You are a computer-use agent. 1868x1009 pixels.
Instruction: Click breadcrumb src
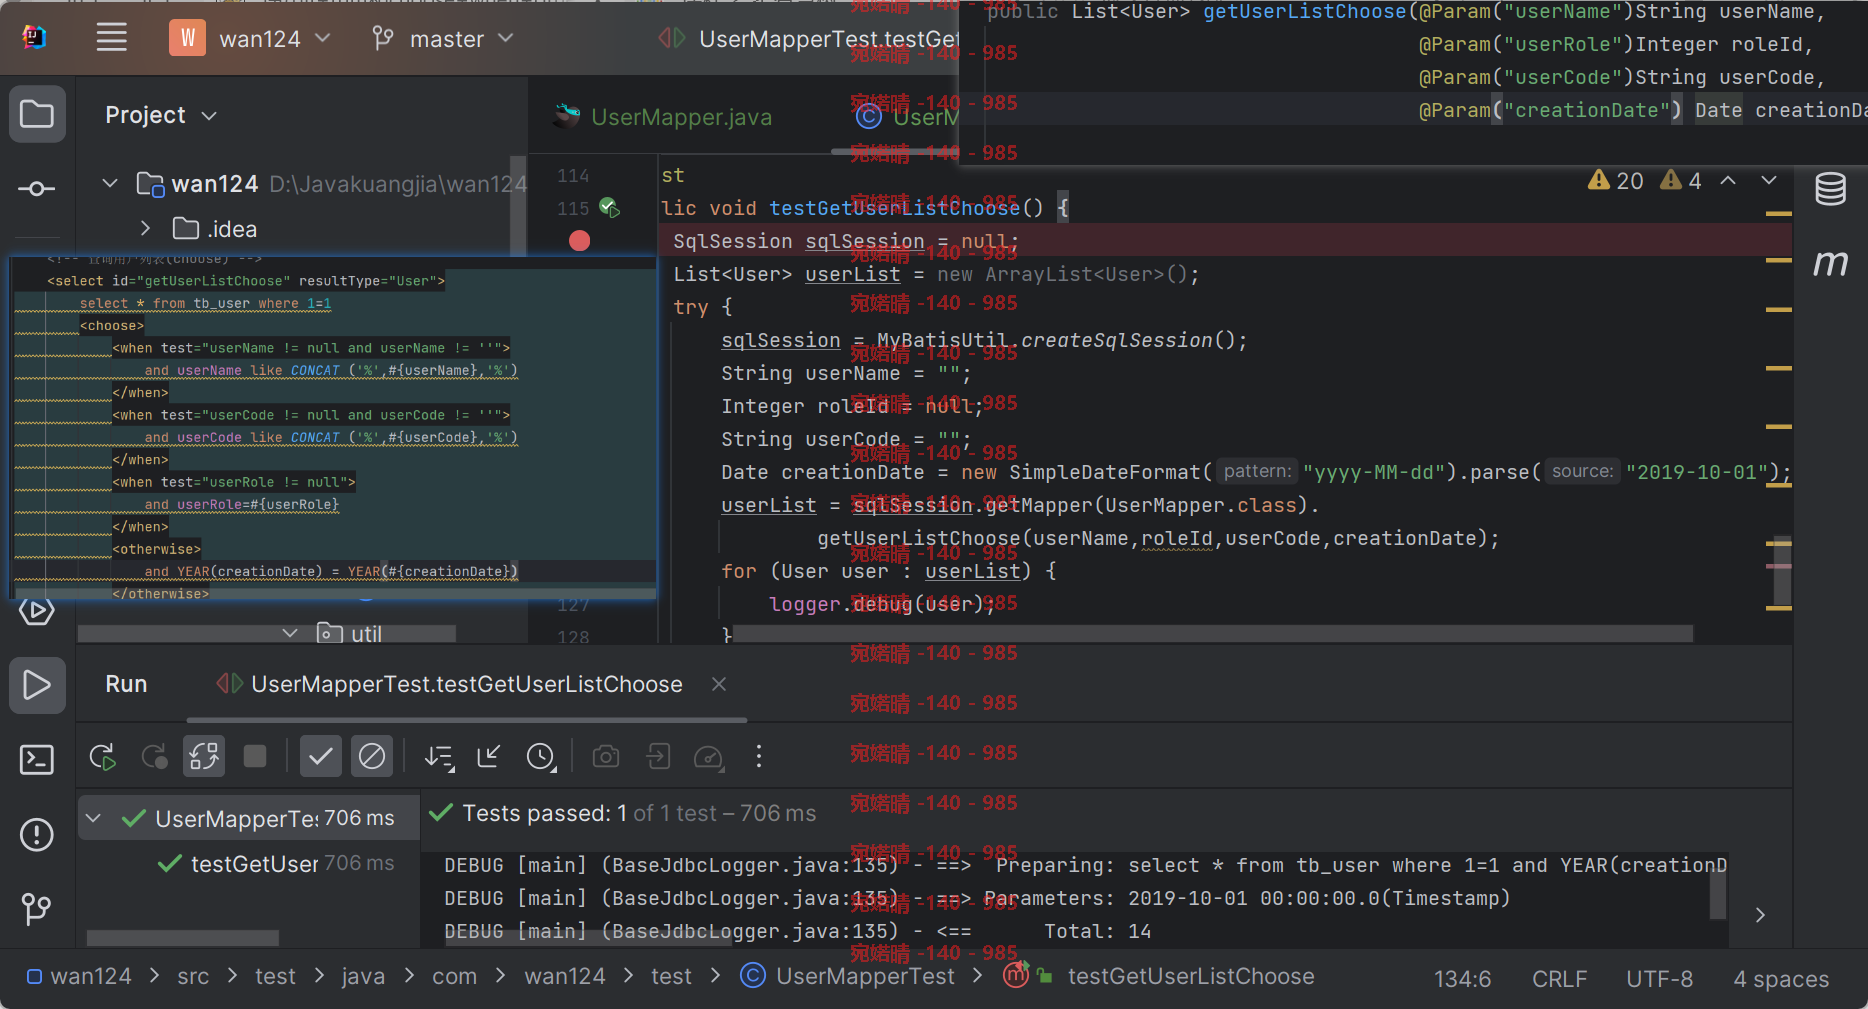point(193,976)
